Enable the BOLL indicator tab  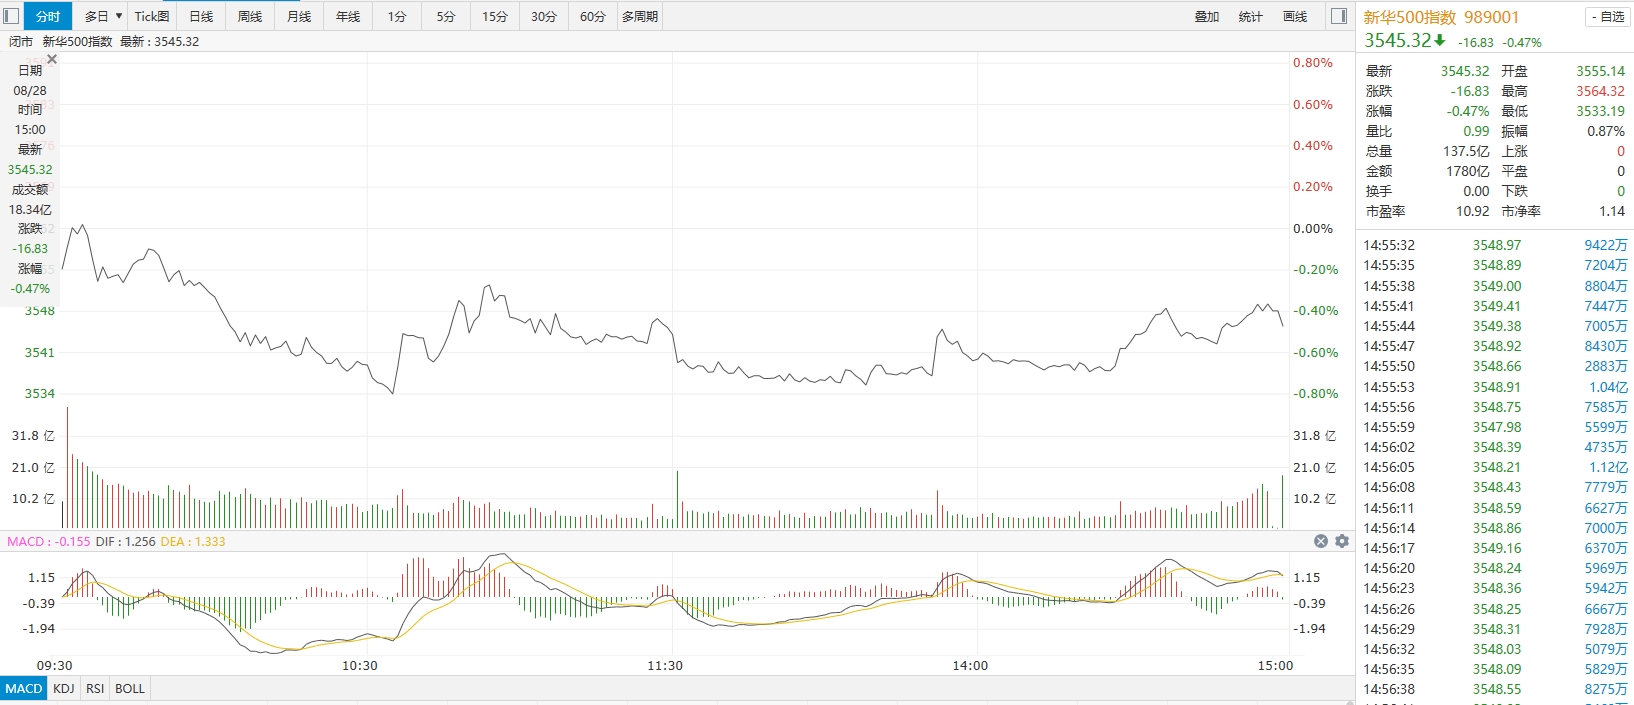click(x=130, y=688)
